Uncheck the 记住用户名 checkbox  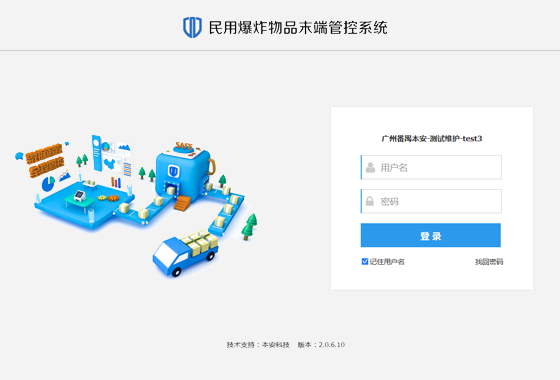(365, 261)
